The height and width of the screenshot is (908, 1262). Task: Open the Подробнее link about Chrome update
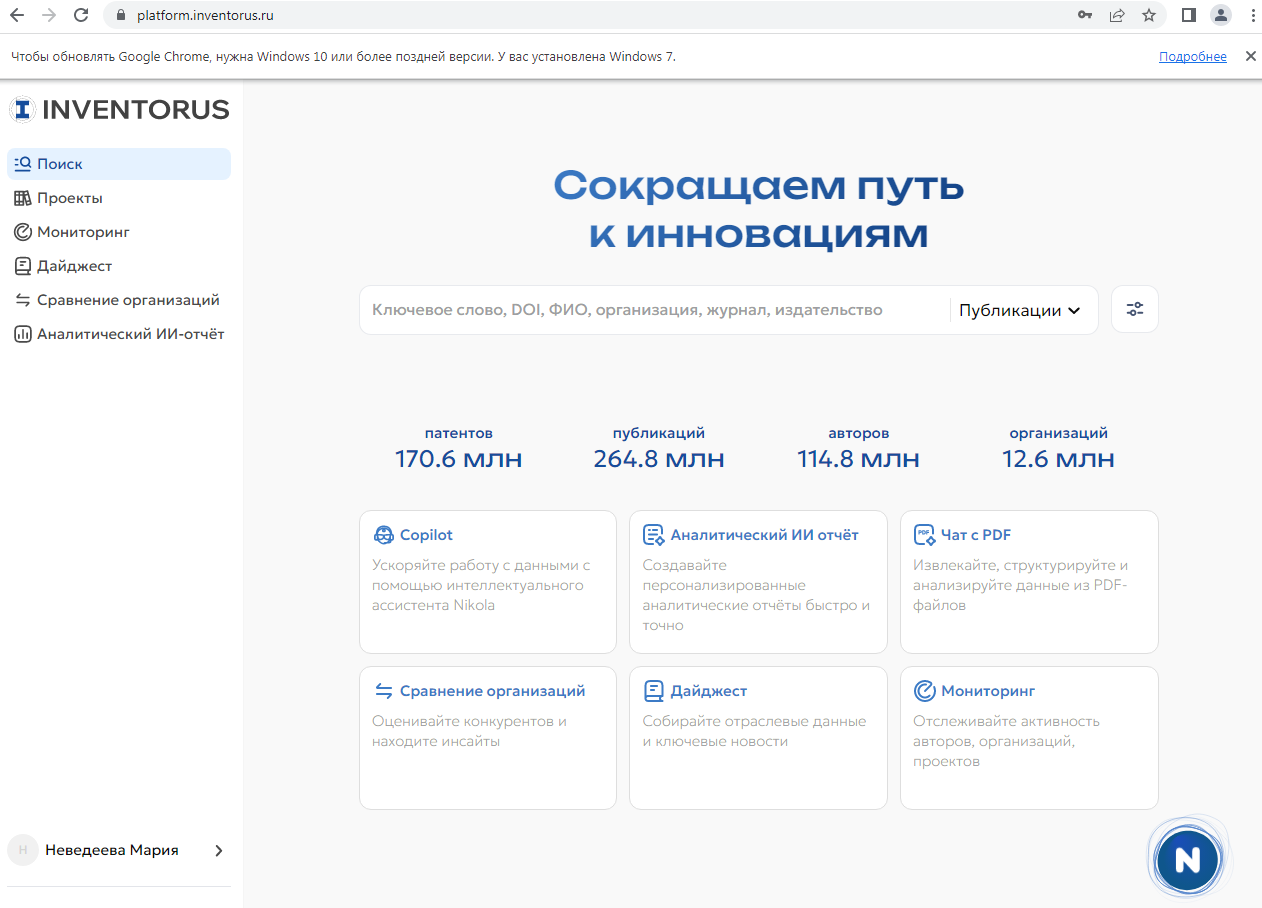point(1192,56)
